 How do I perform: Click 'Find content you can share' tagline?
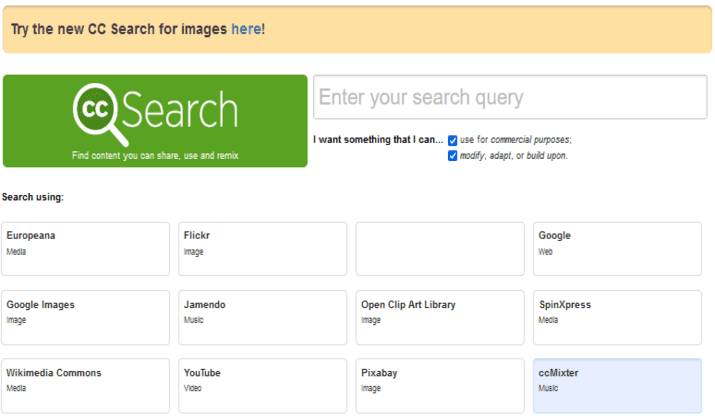coord(155,156)
